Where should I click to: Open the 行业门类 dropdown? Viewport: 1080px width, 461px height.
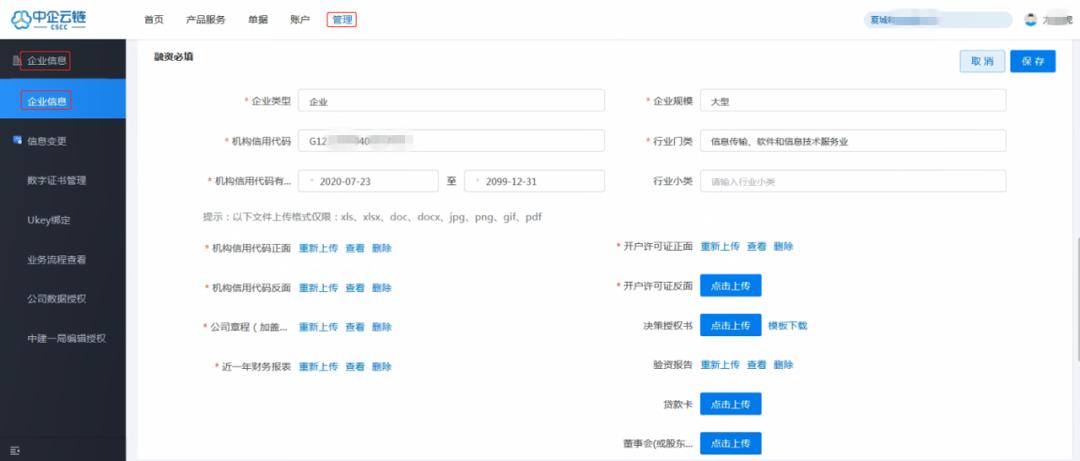pyautogui.click(x=853, y=141)
